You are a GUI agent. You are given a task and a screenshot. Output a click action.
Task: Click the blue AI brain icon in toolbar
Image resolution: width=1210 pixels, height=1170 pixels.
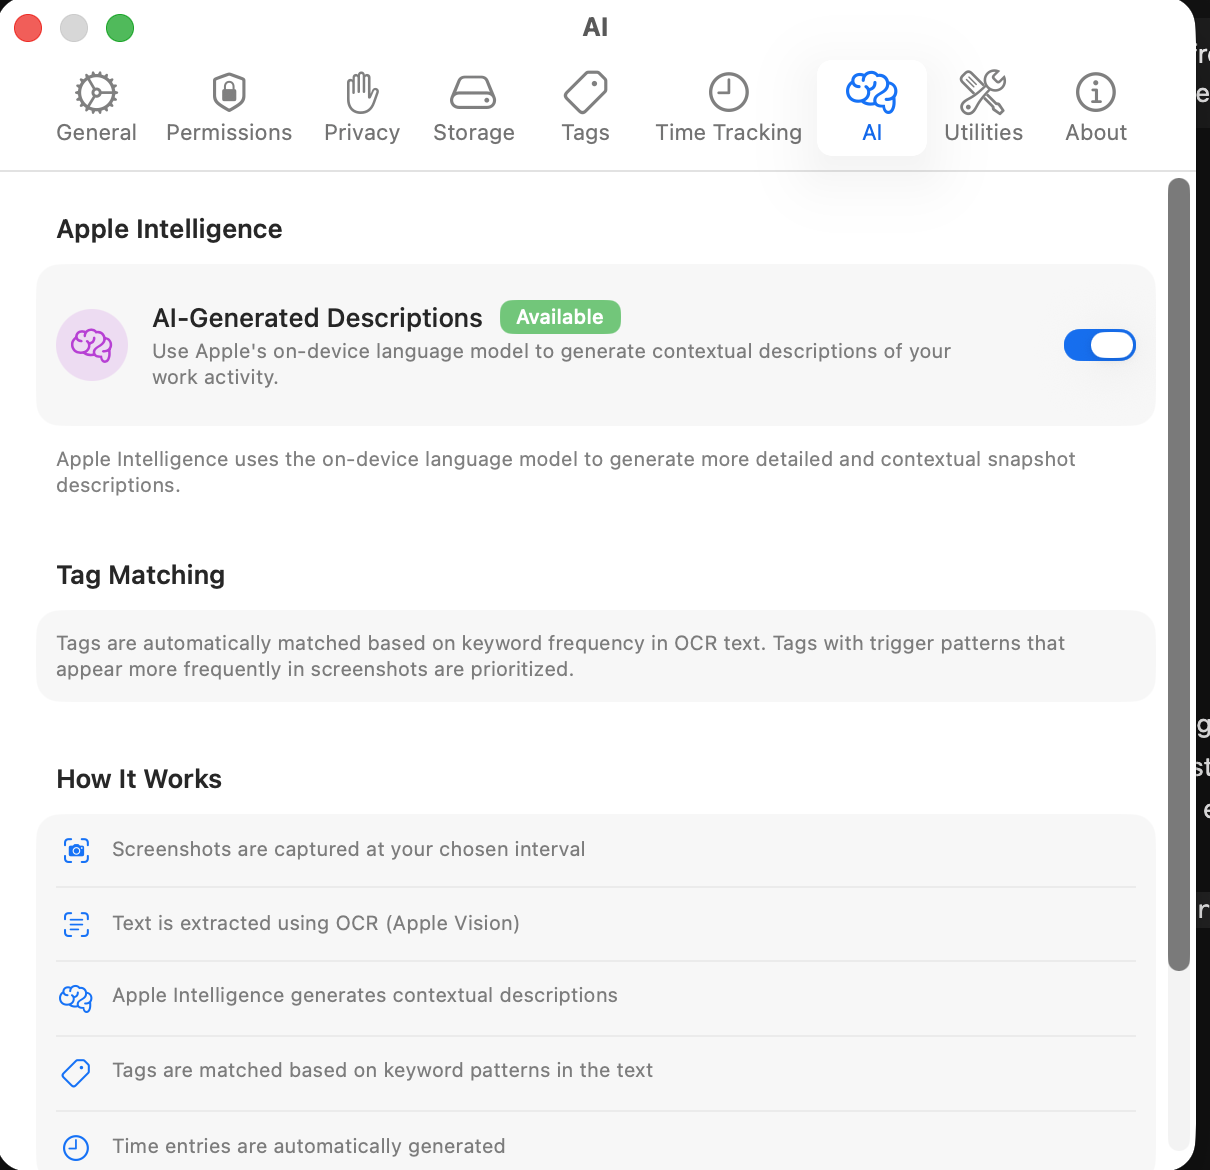point(871,91)
